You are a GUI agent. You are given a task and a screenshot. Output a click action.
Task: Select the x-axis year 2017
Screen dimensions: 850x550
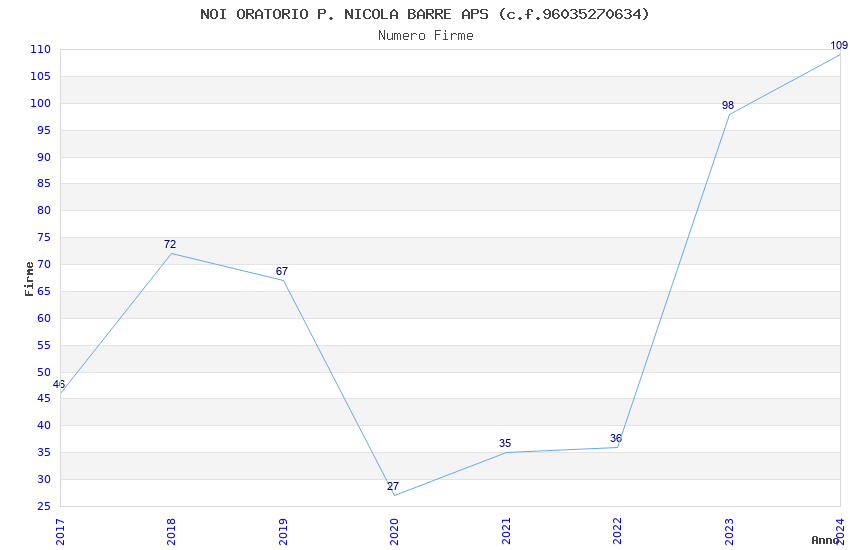60,532
